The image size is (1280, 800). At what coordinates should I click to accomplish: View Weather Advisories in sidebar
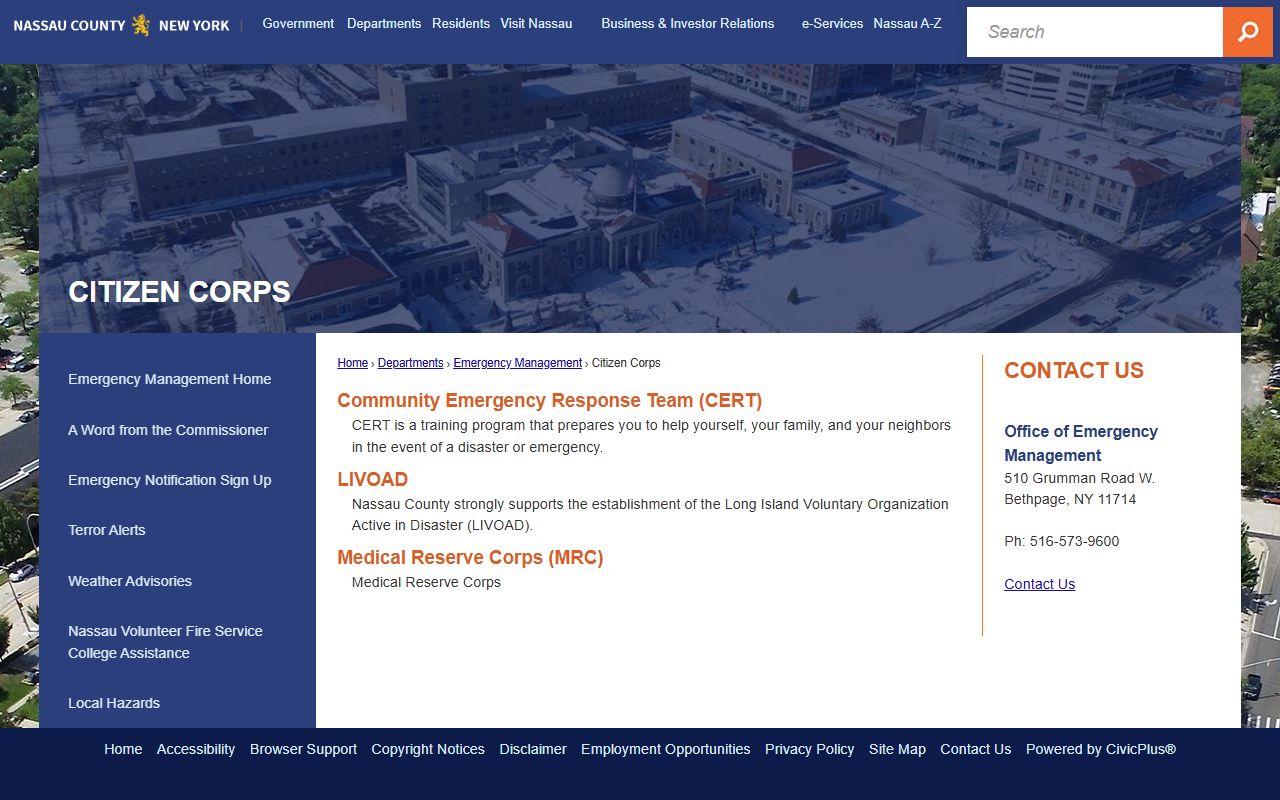pyautogui.click(x=130, y=581)
